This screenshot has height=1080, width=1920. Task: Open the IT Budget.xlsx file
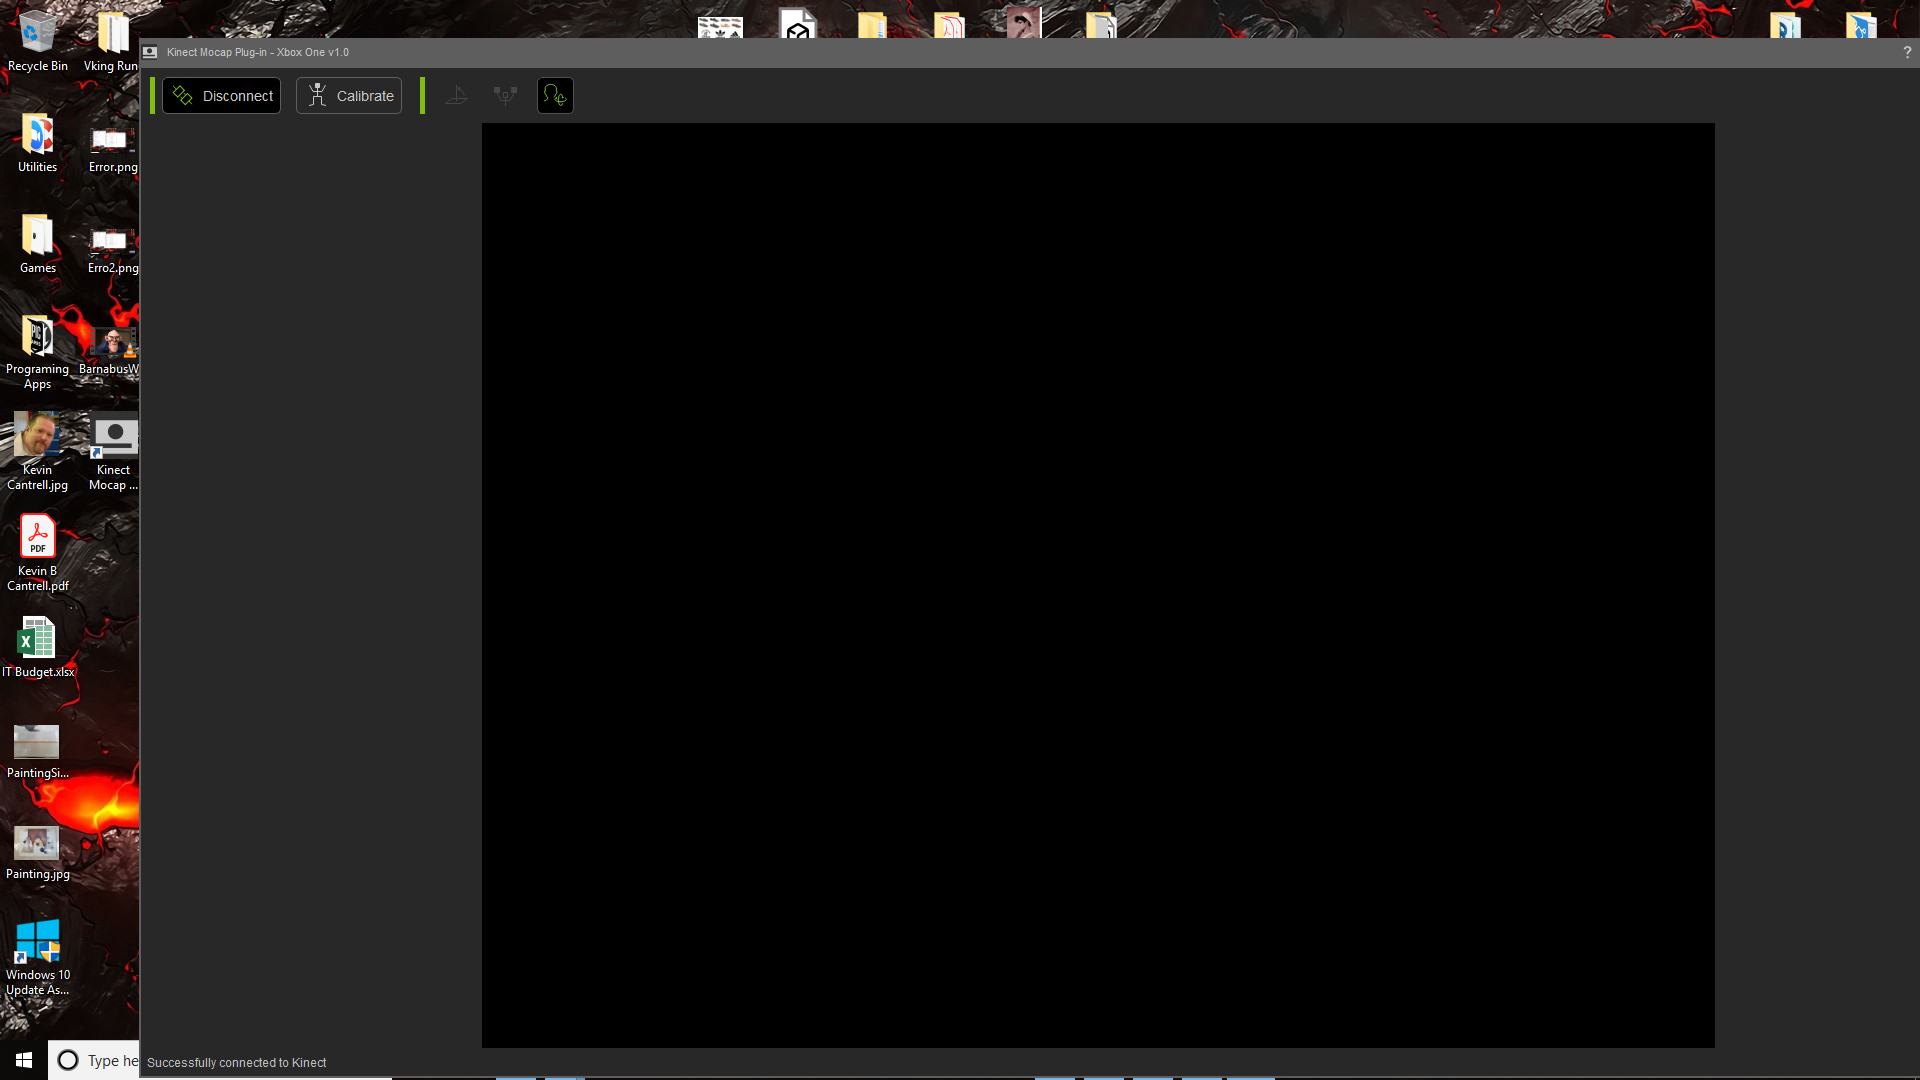(37, 640)
